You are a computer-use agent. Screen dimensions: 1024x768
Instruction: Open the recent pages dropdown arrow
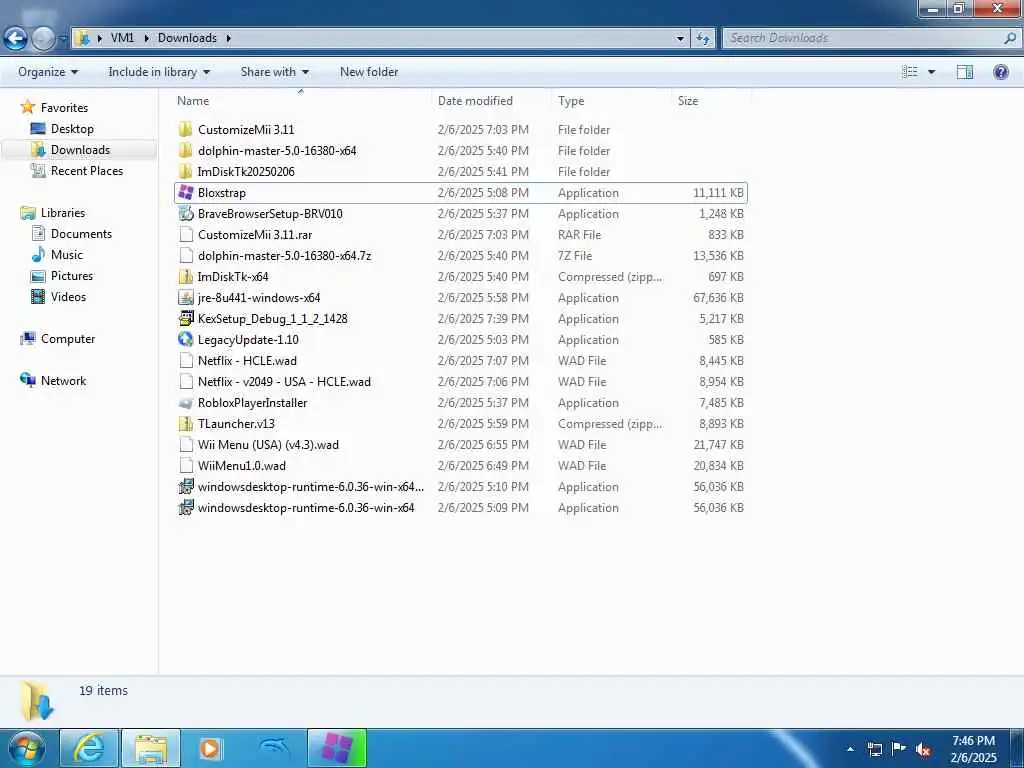[x=63, y=39]
